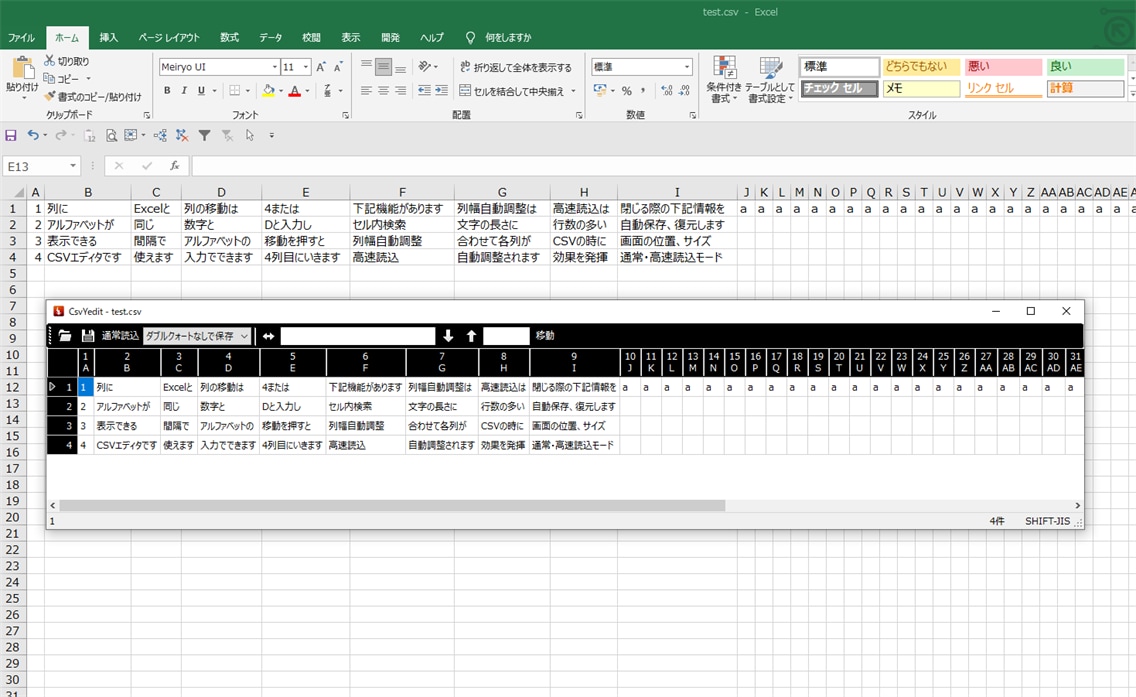Click the format painter brush icon
1136x697 pixels.
coord(49,96)
